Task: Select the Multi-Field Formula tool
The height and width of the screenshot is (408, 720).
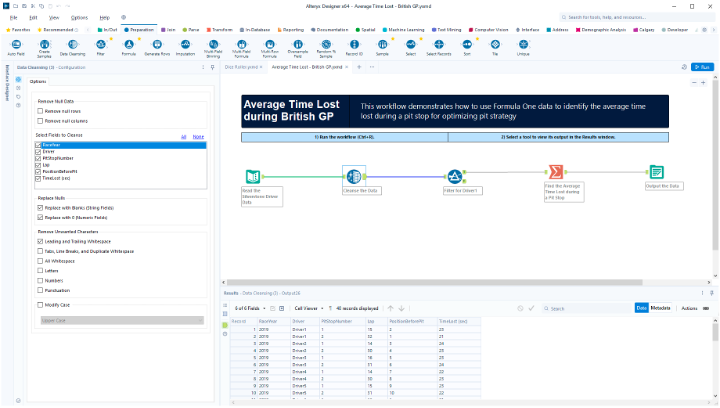Action: pos(242,45)
